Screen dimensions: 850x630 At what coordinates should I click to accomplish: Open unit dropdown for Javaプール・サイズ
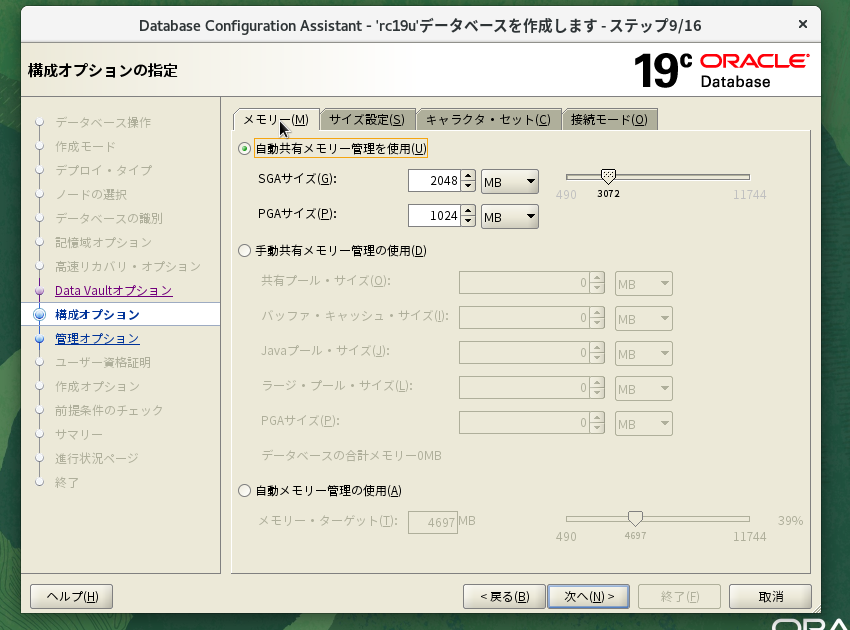[x=643, y=353]
